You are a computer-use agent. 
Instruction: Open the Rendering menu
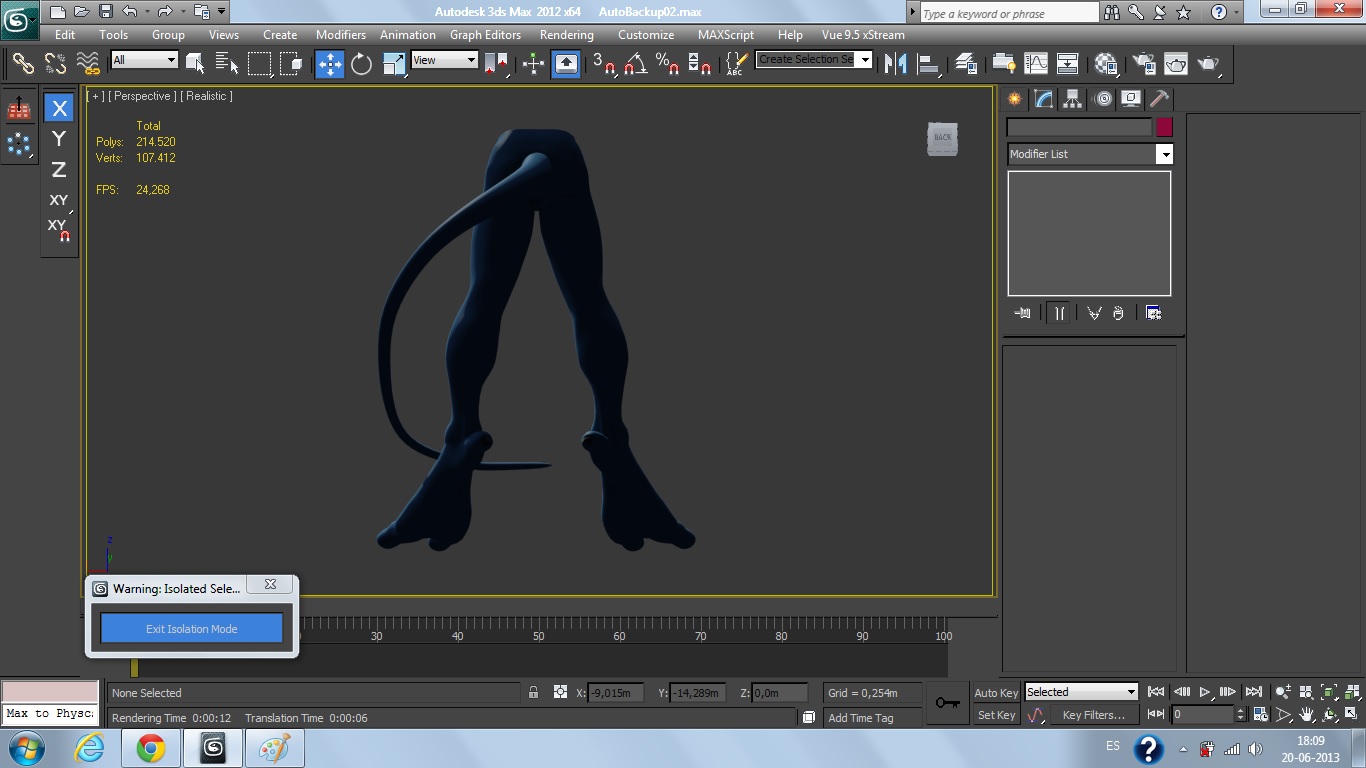tap(566, 34)
